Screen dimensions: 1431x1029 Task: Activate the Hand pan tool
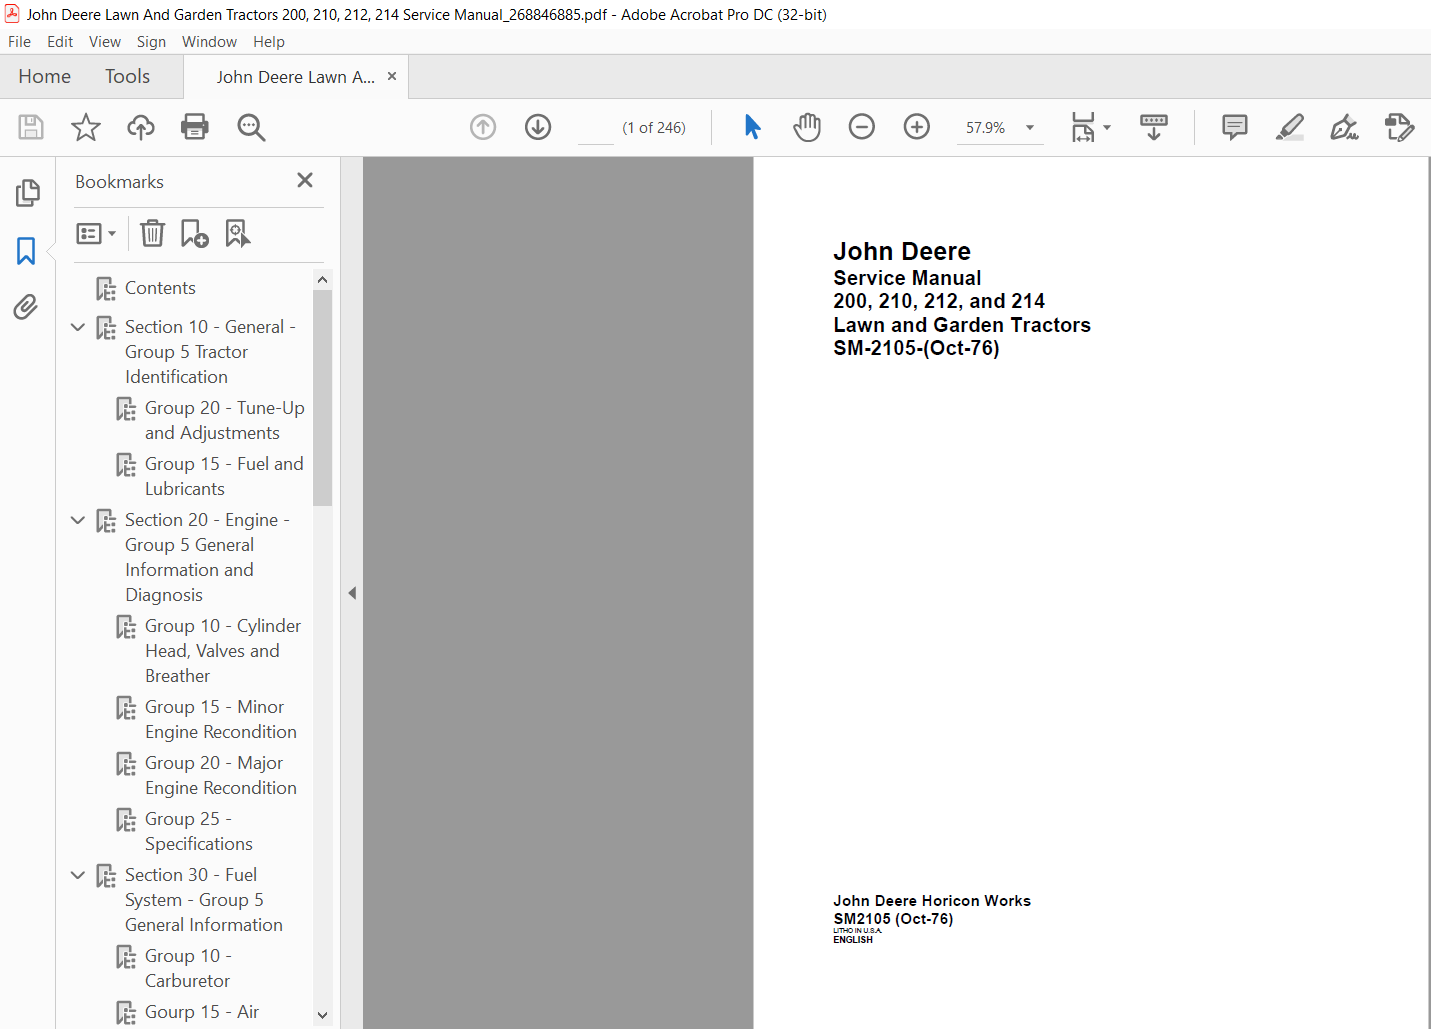pos(807,127)
